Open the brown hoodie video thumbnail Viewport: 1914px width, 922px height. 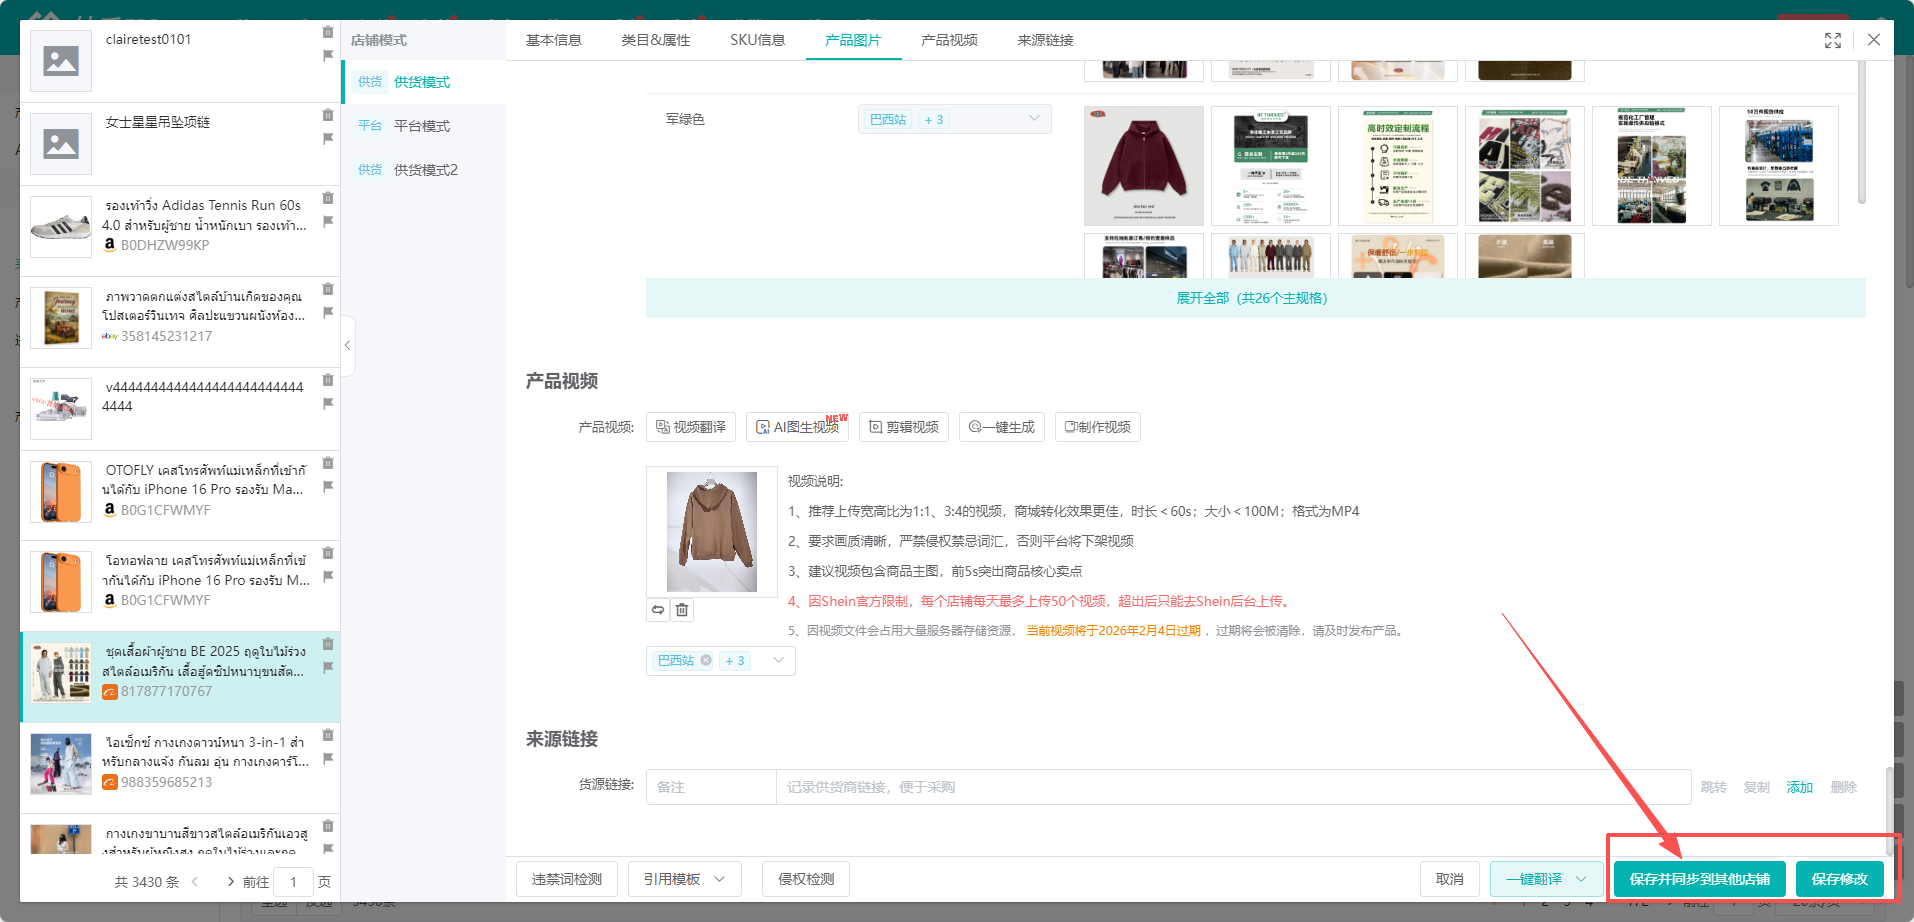click(712, 532)
